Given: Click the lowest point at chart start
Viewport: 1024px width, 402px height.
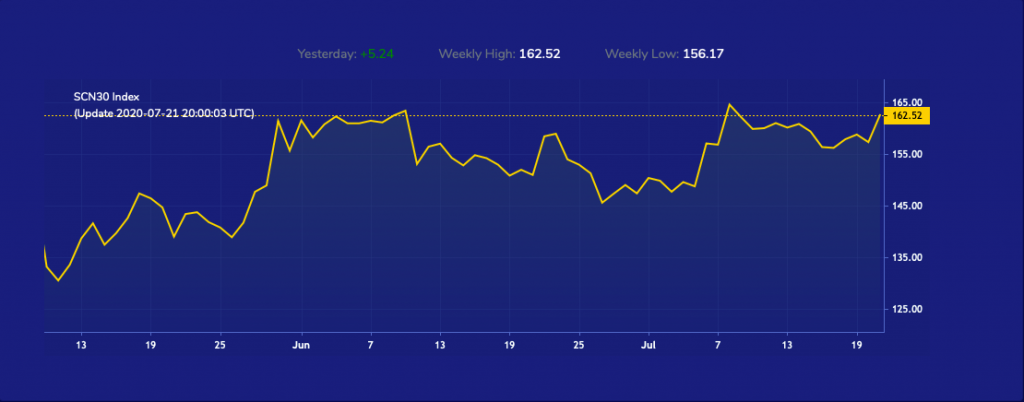Looking at the screenshot, I should tap(58, 281).
